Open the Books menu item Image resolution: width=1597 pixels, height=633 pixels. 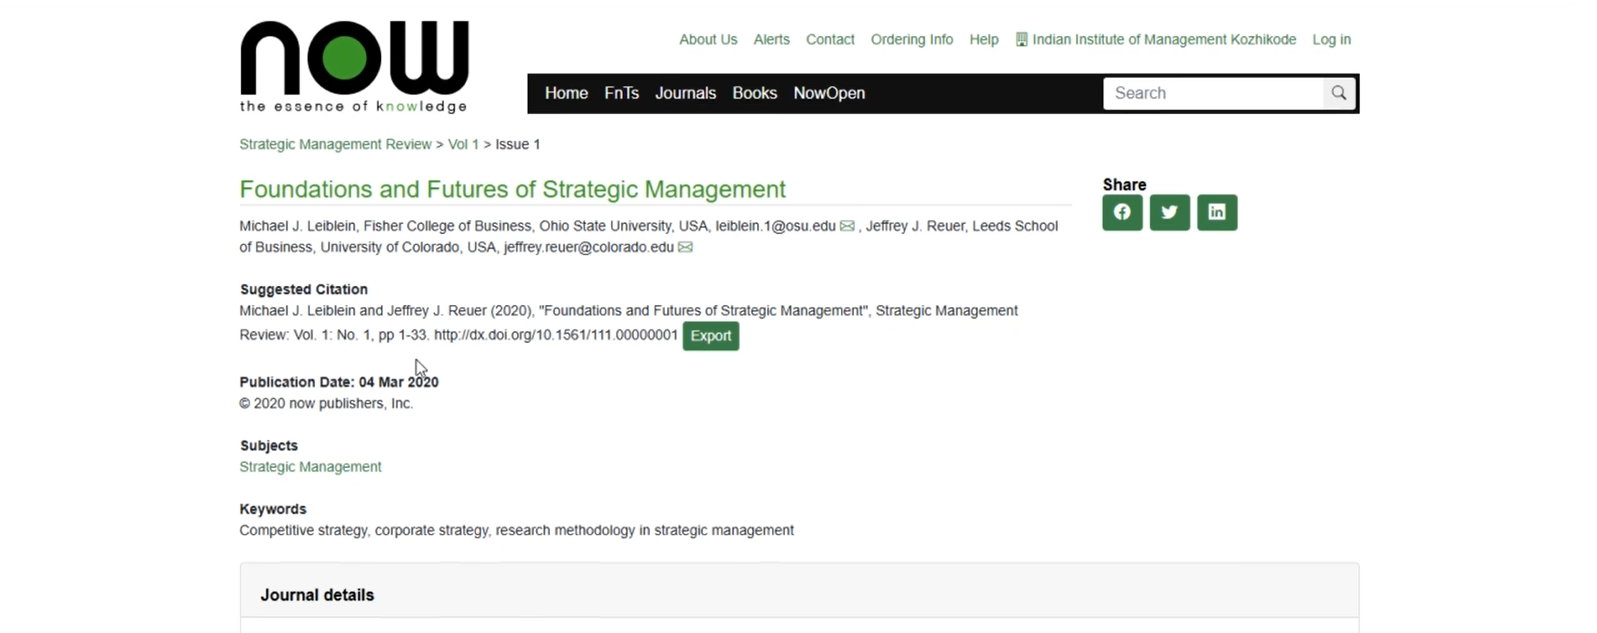(x=754, y=93)
